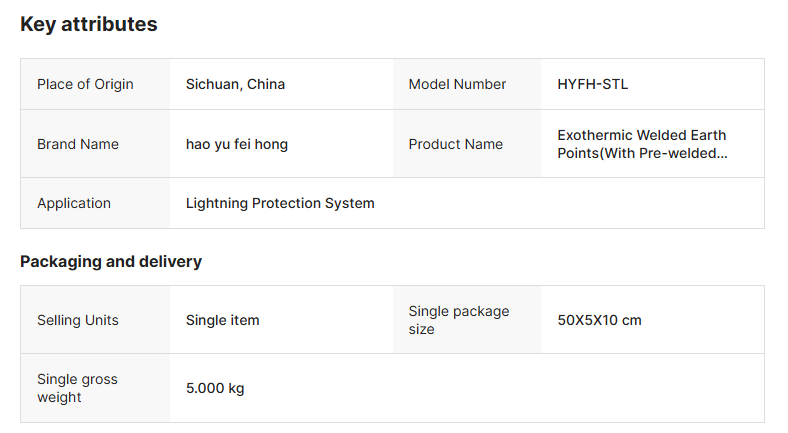
Task: Select the Single gross weight label
Action: (x=77, y=388)
